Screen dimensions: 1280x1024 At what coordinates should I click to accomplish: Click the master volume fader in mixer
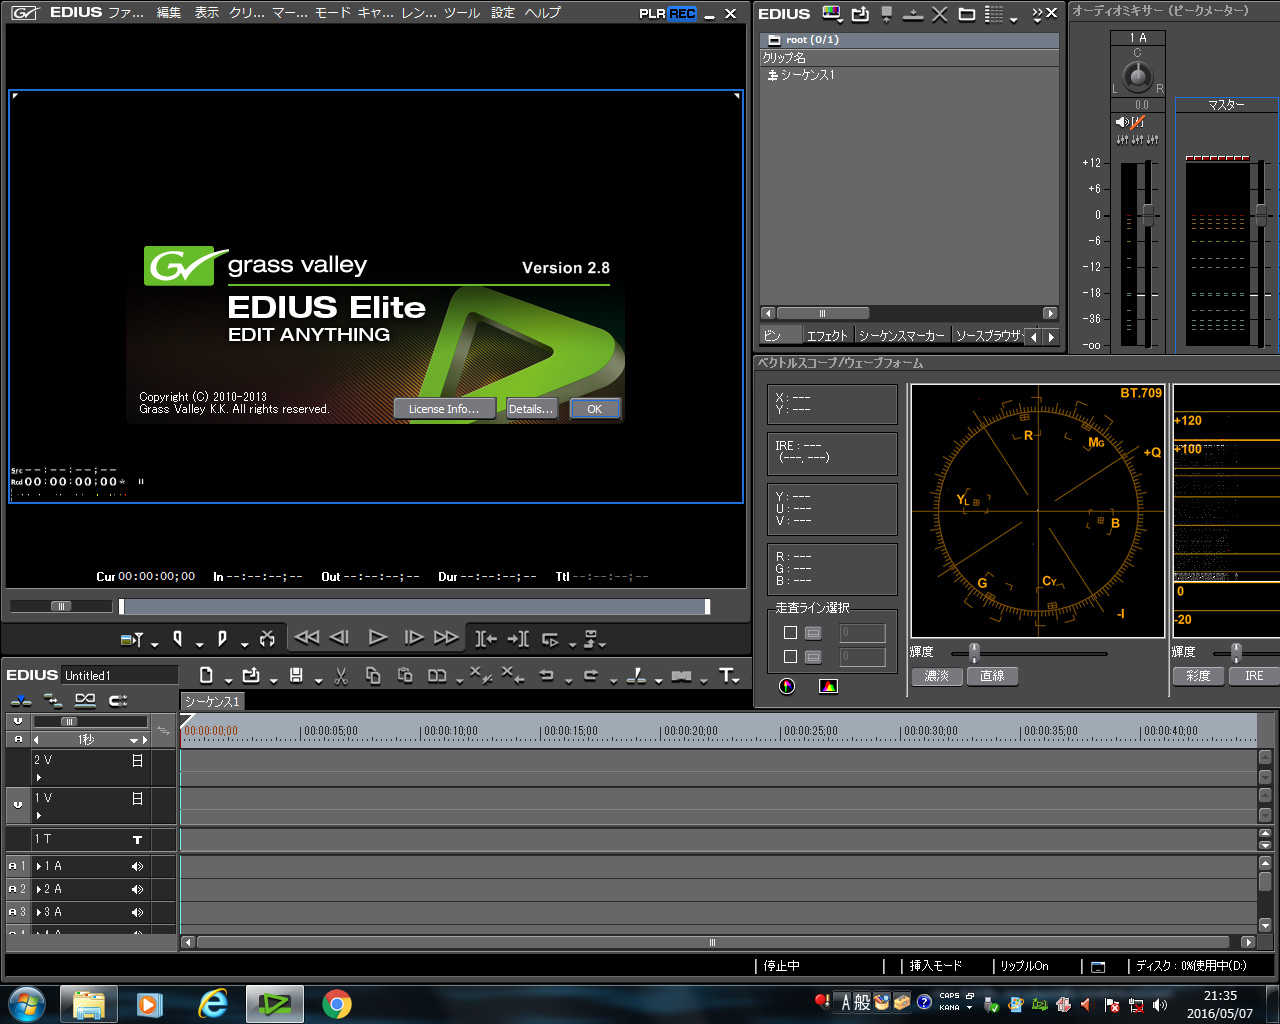(x=1261, y=213)
